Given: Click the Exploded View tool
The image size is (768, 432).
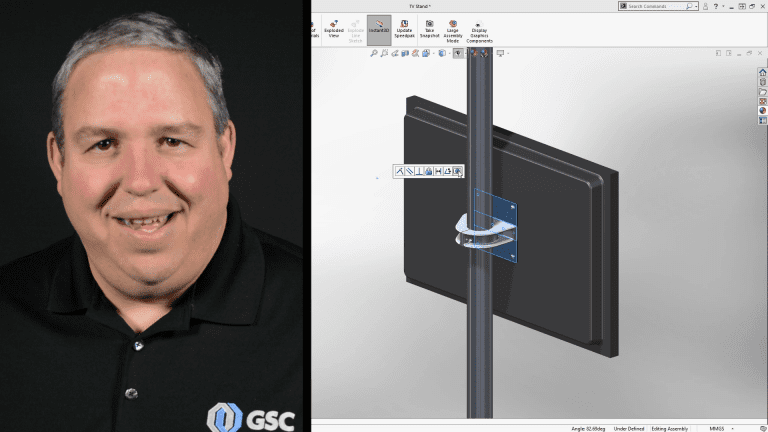Looking at the screenshot, I should coord(333,28).
